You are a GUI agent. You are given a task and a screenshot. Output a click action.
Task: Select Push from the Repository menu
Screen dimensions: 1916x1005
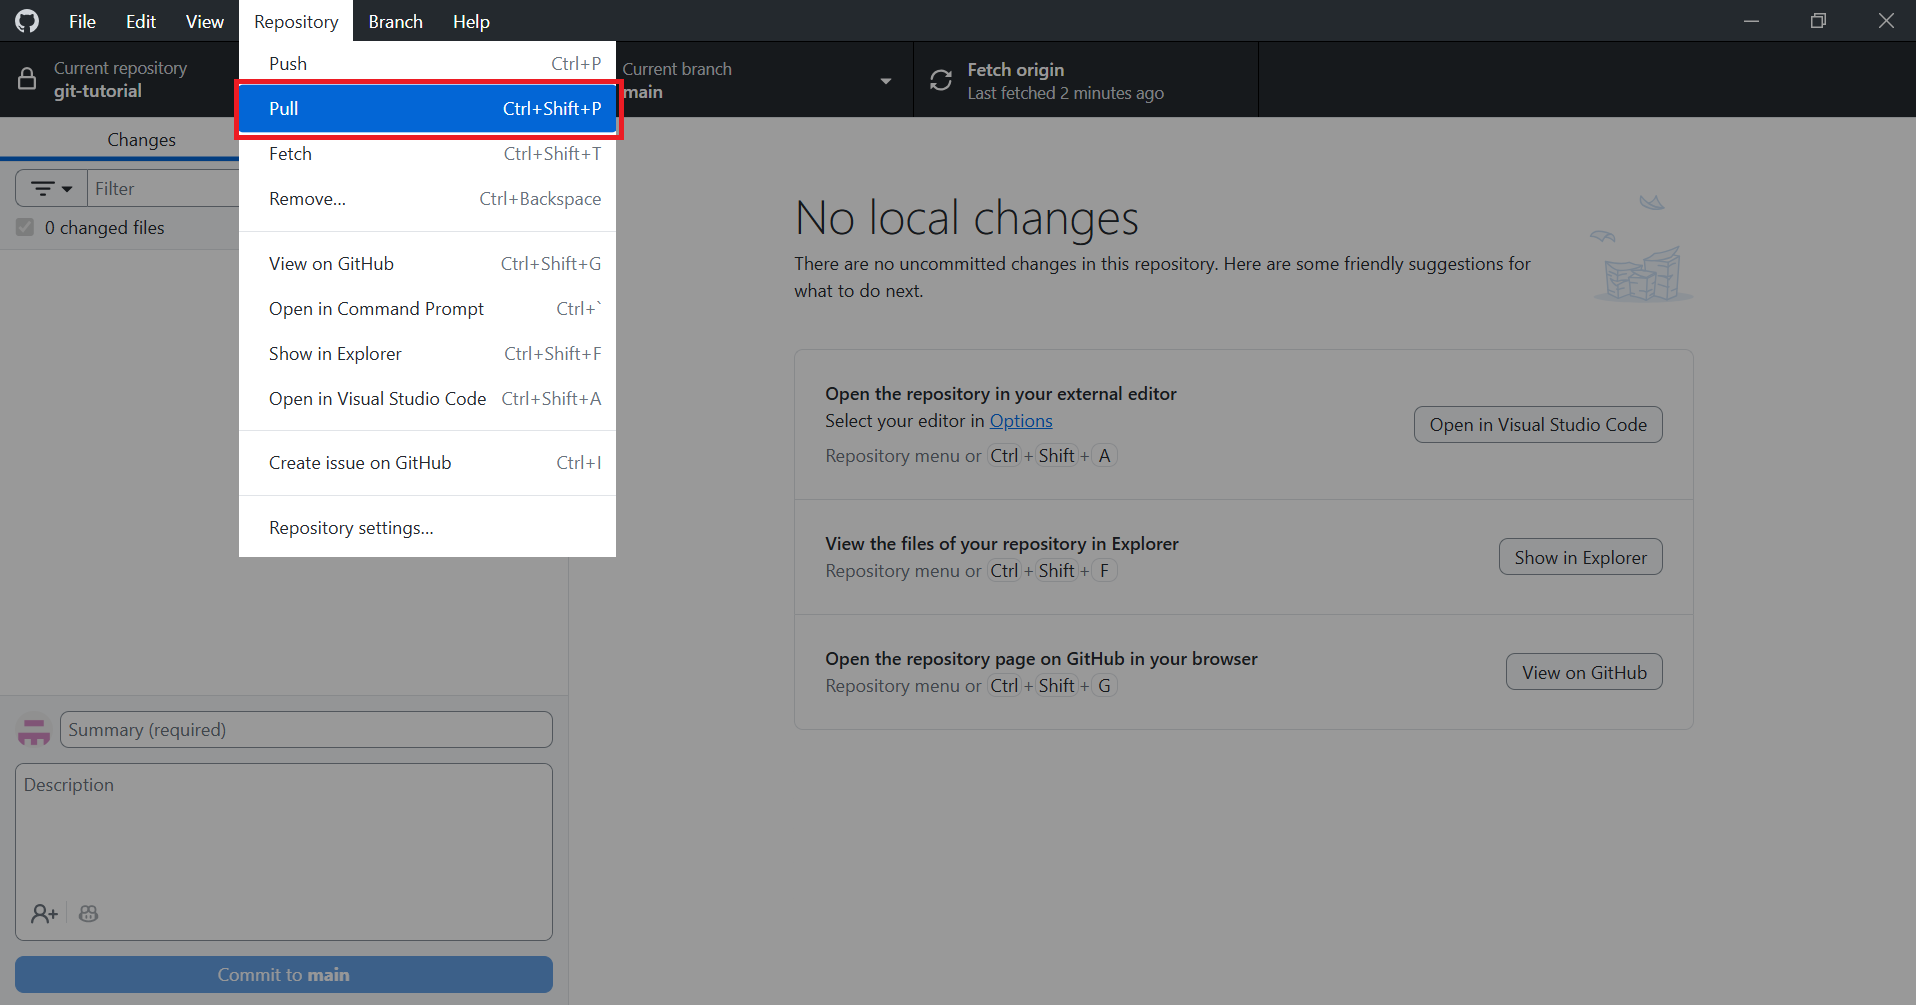[x=427, y=64]
